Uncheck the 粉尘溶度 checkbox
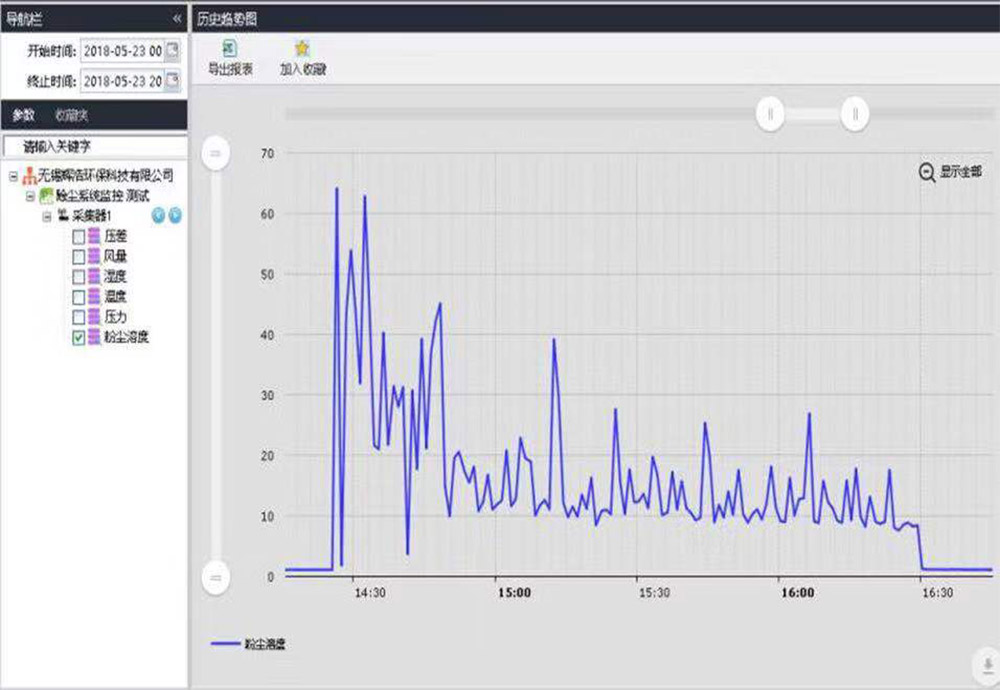Image resolution: width=1000 pixels, height=690 pixels. [x=79, y=338]
